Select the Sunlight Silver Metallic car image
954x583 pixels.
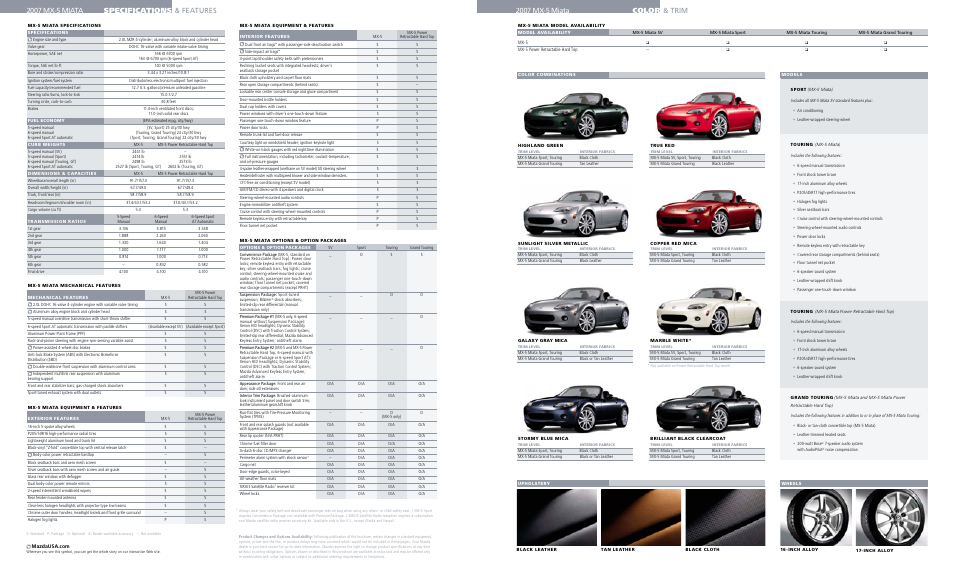[x=576, y=214]
